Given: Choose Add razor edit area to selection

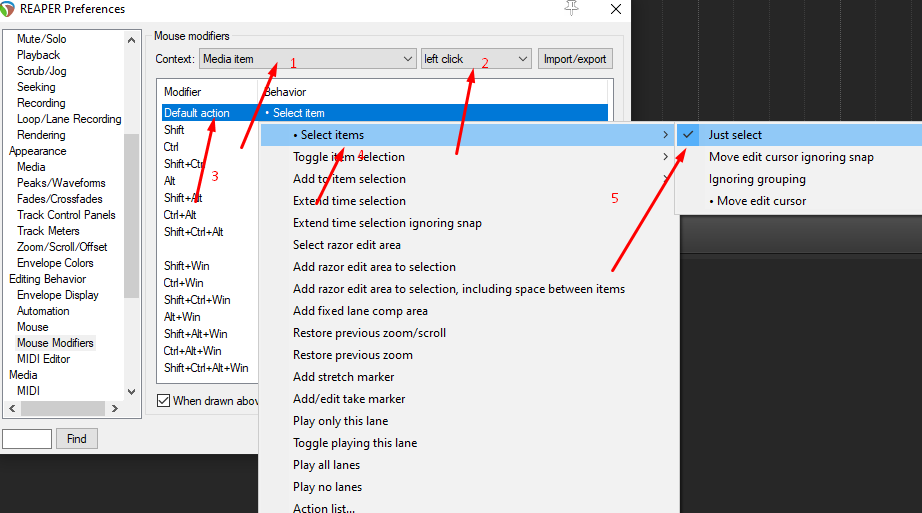Looking at the screenshot, I should click(x=468, y=267).
